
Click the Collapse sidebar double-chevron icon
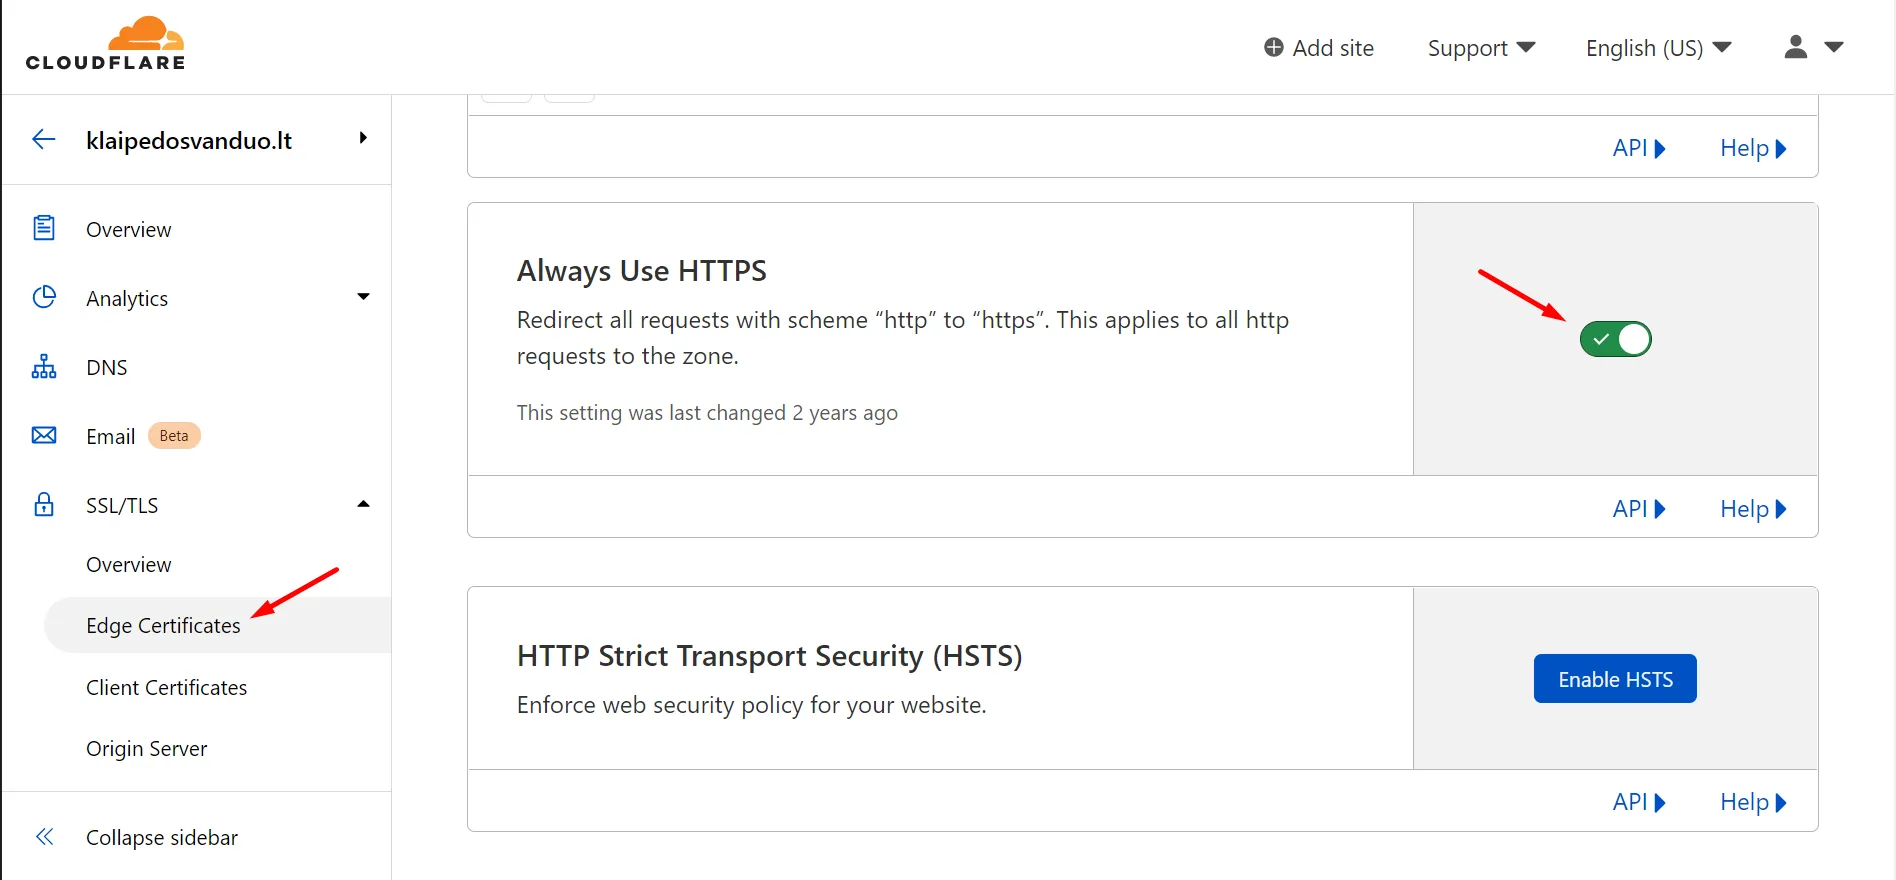click(x=44, y=837)
